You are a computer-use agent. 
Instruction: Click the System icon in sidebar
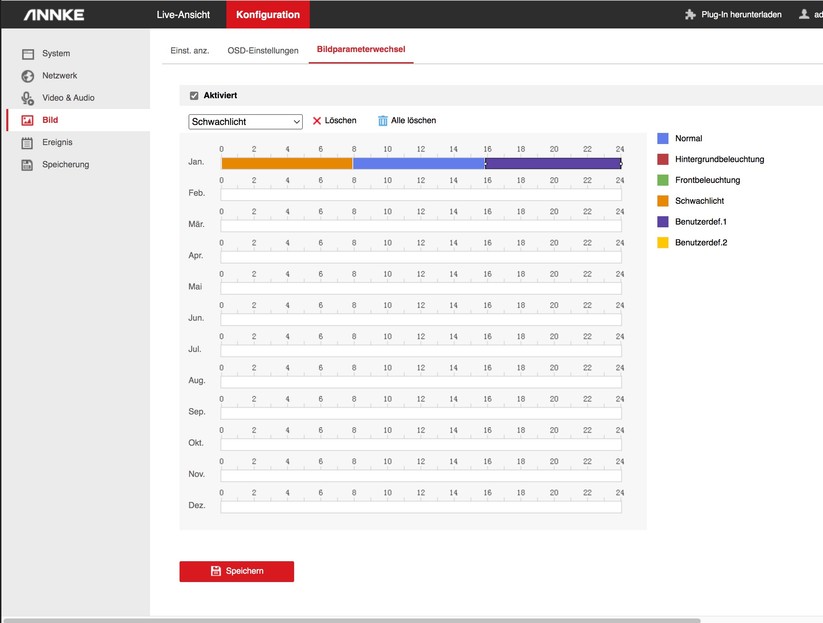pos(28,54)
